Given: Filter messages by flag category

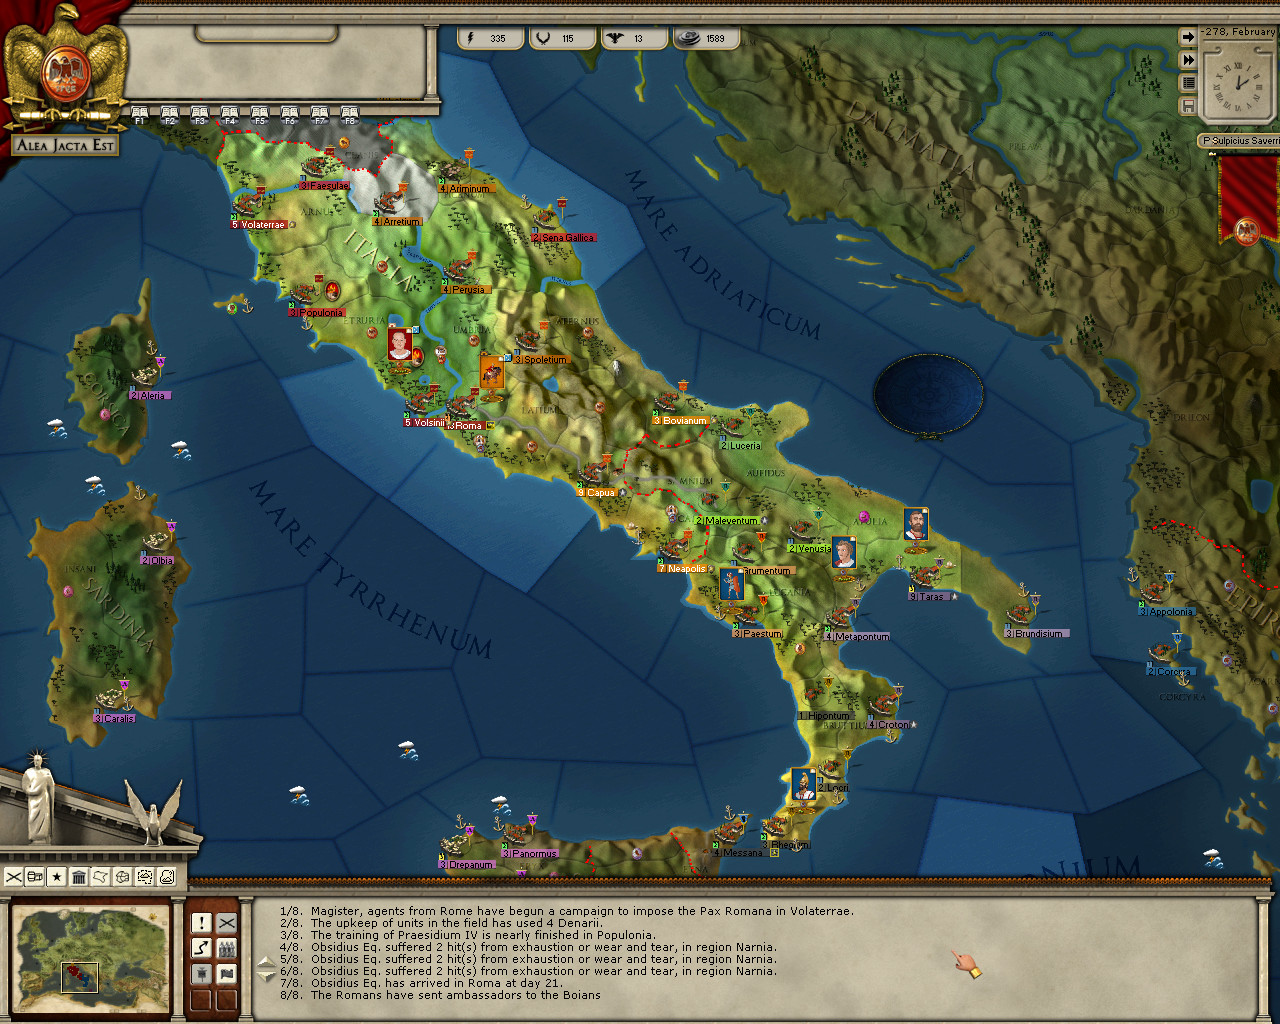Looking at the screenshot, I should (x=227, y=973).
